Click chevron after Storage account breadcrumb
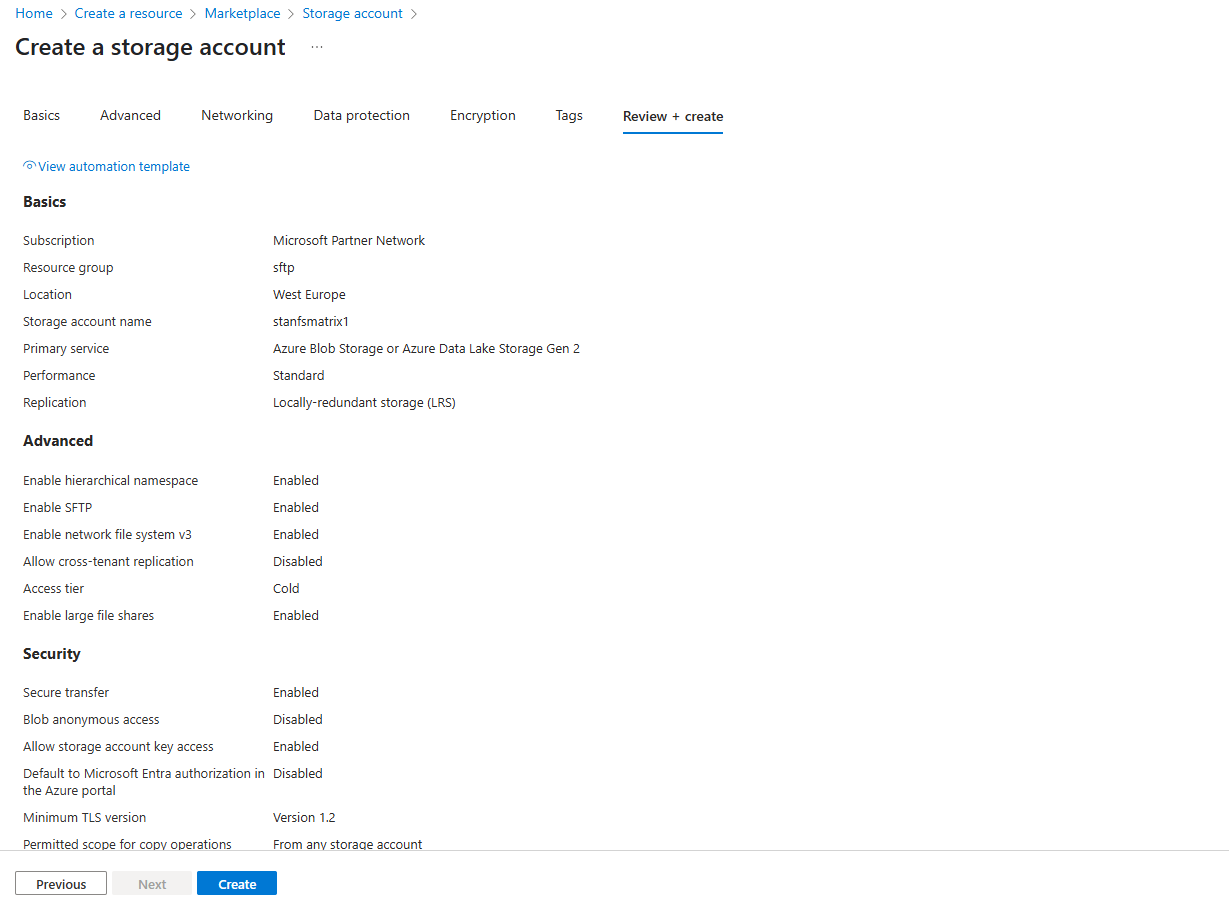 [414, 14]
